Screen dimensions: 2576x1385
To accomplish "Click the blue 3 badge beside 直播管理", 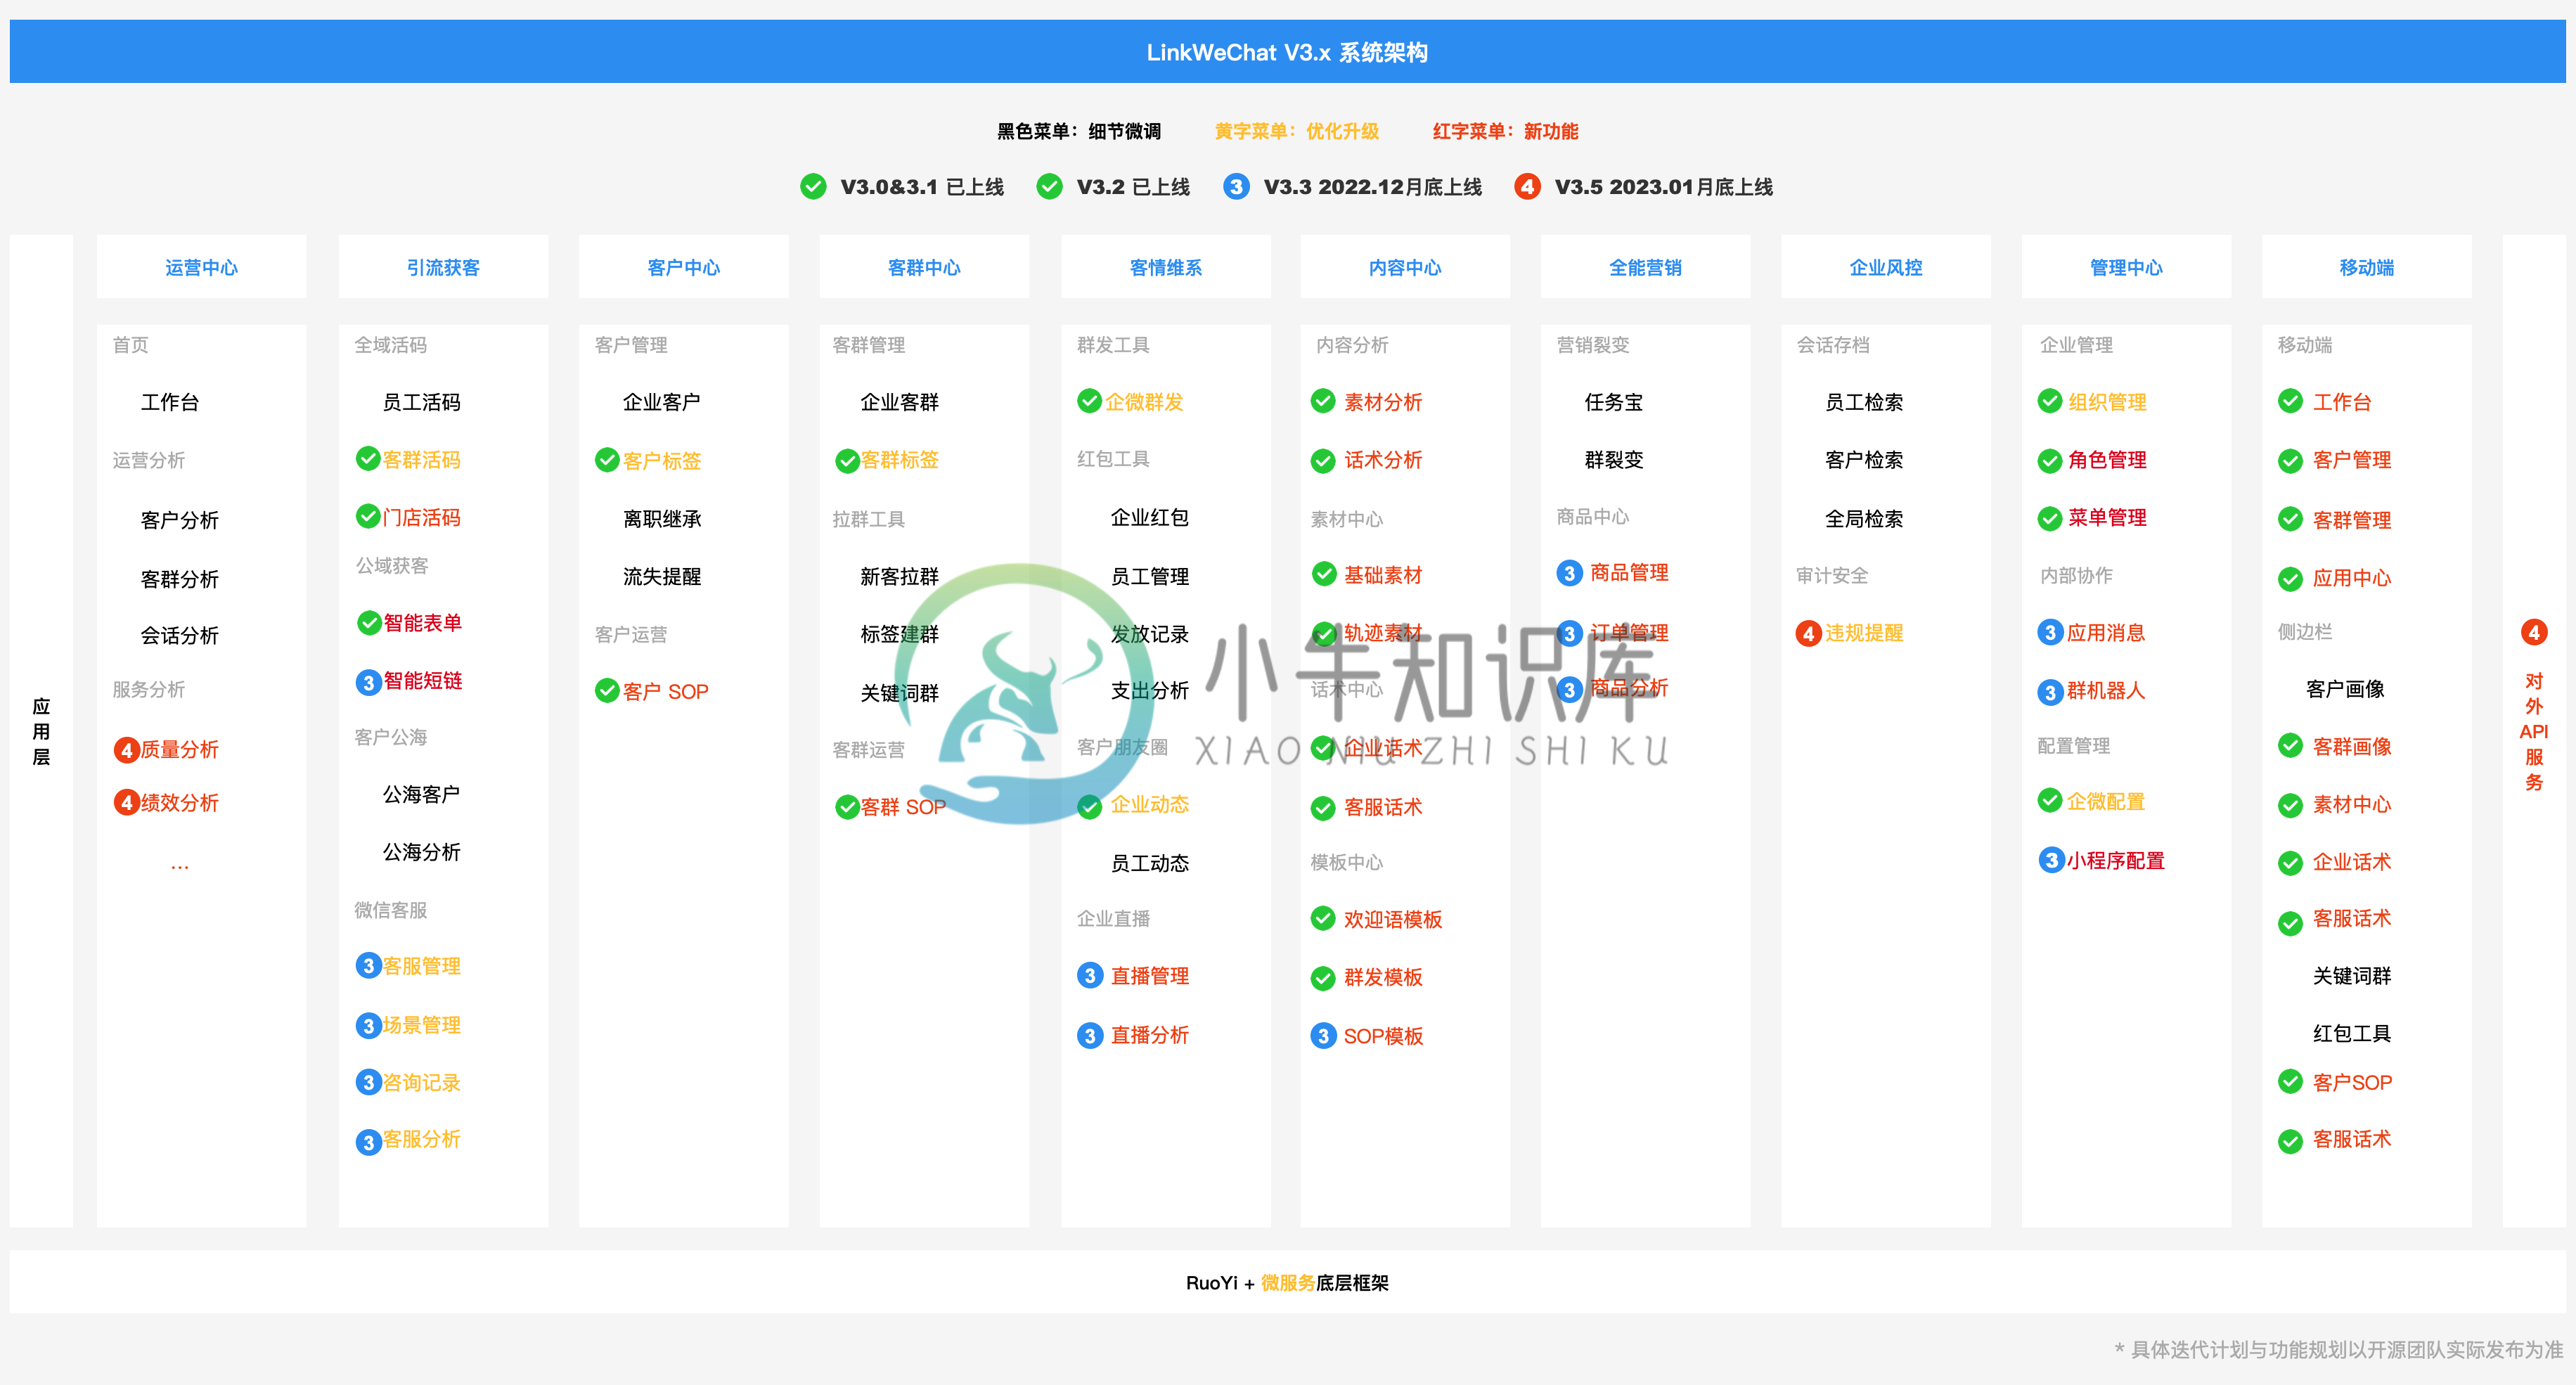I will tap(1090, 975).
